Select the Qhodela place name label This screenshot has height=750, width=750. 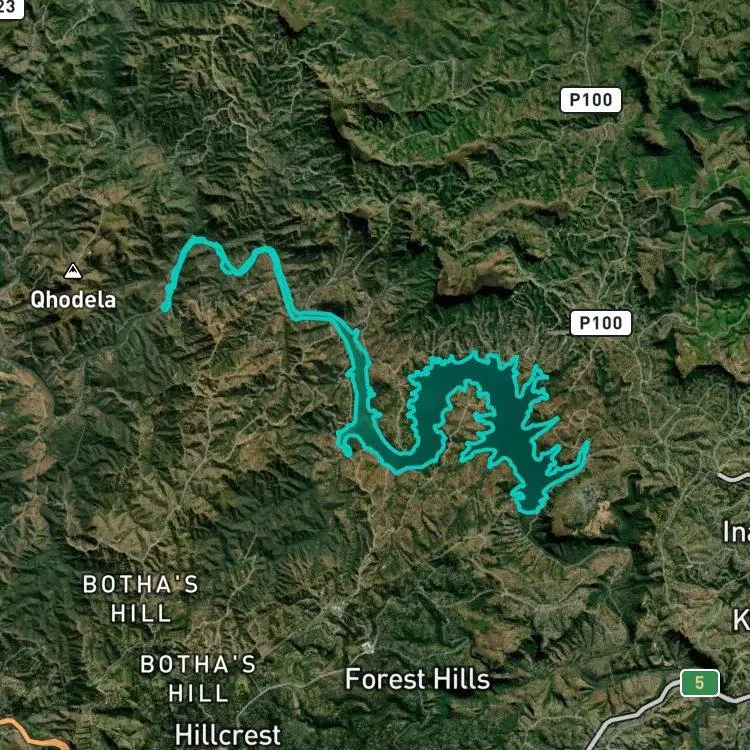73,300
